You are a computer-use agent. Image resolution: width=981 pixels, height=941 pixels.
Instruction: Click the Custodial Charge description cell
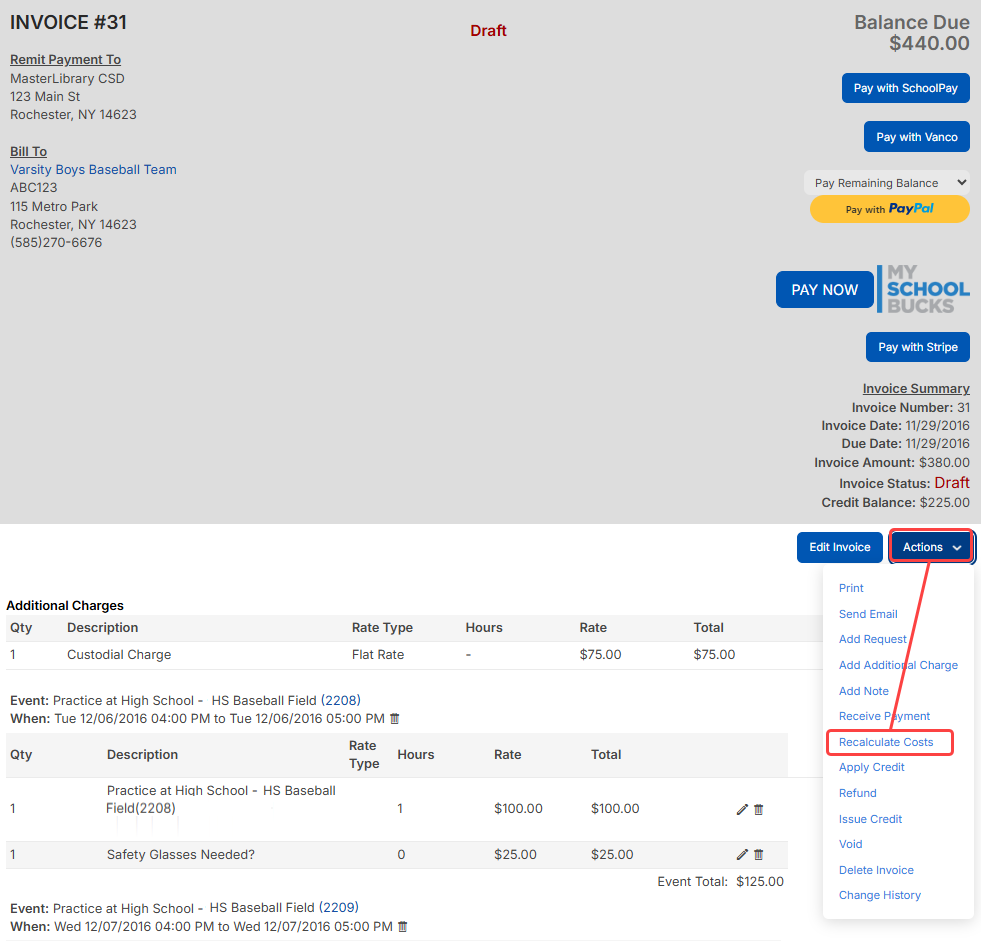pos(119,655)
